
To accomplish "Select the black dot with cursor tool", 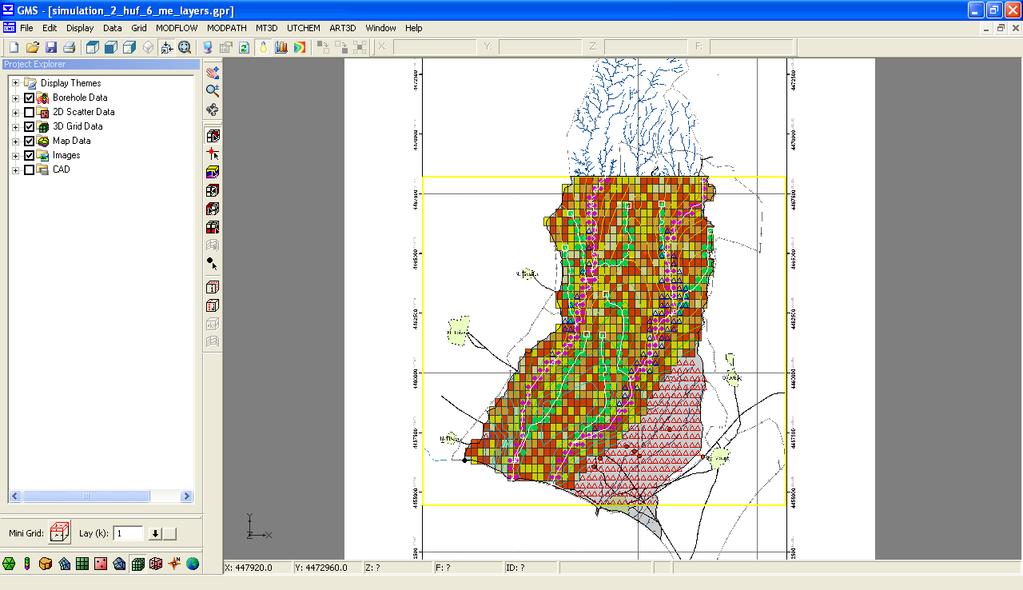I will click(x=212, y=264).
